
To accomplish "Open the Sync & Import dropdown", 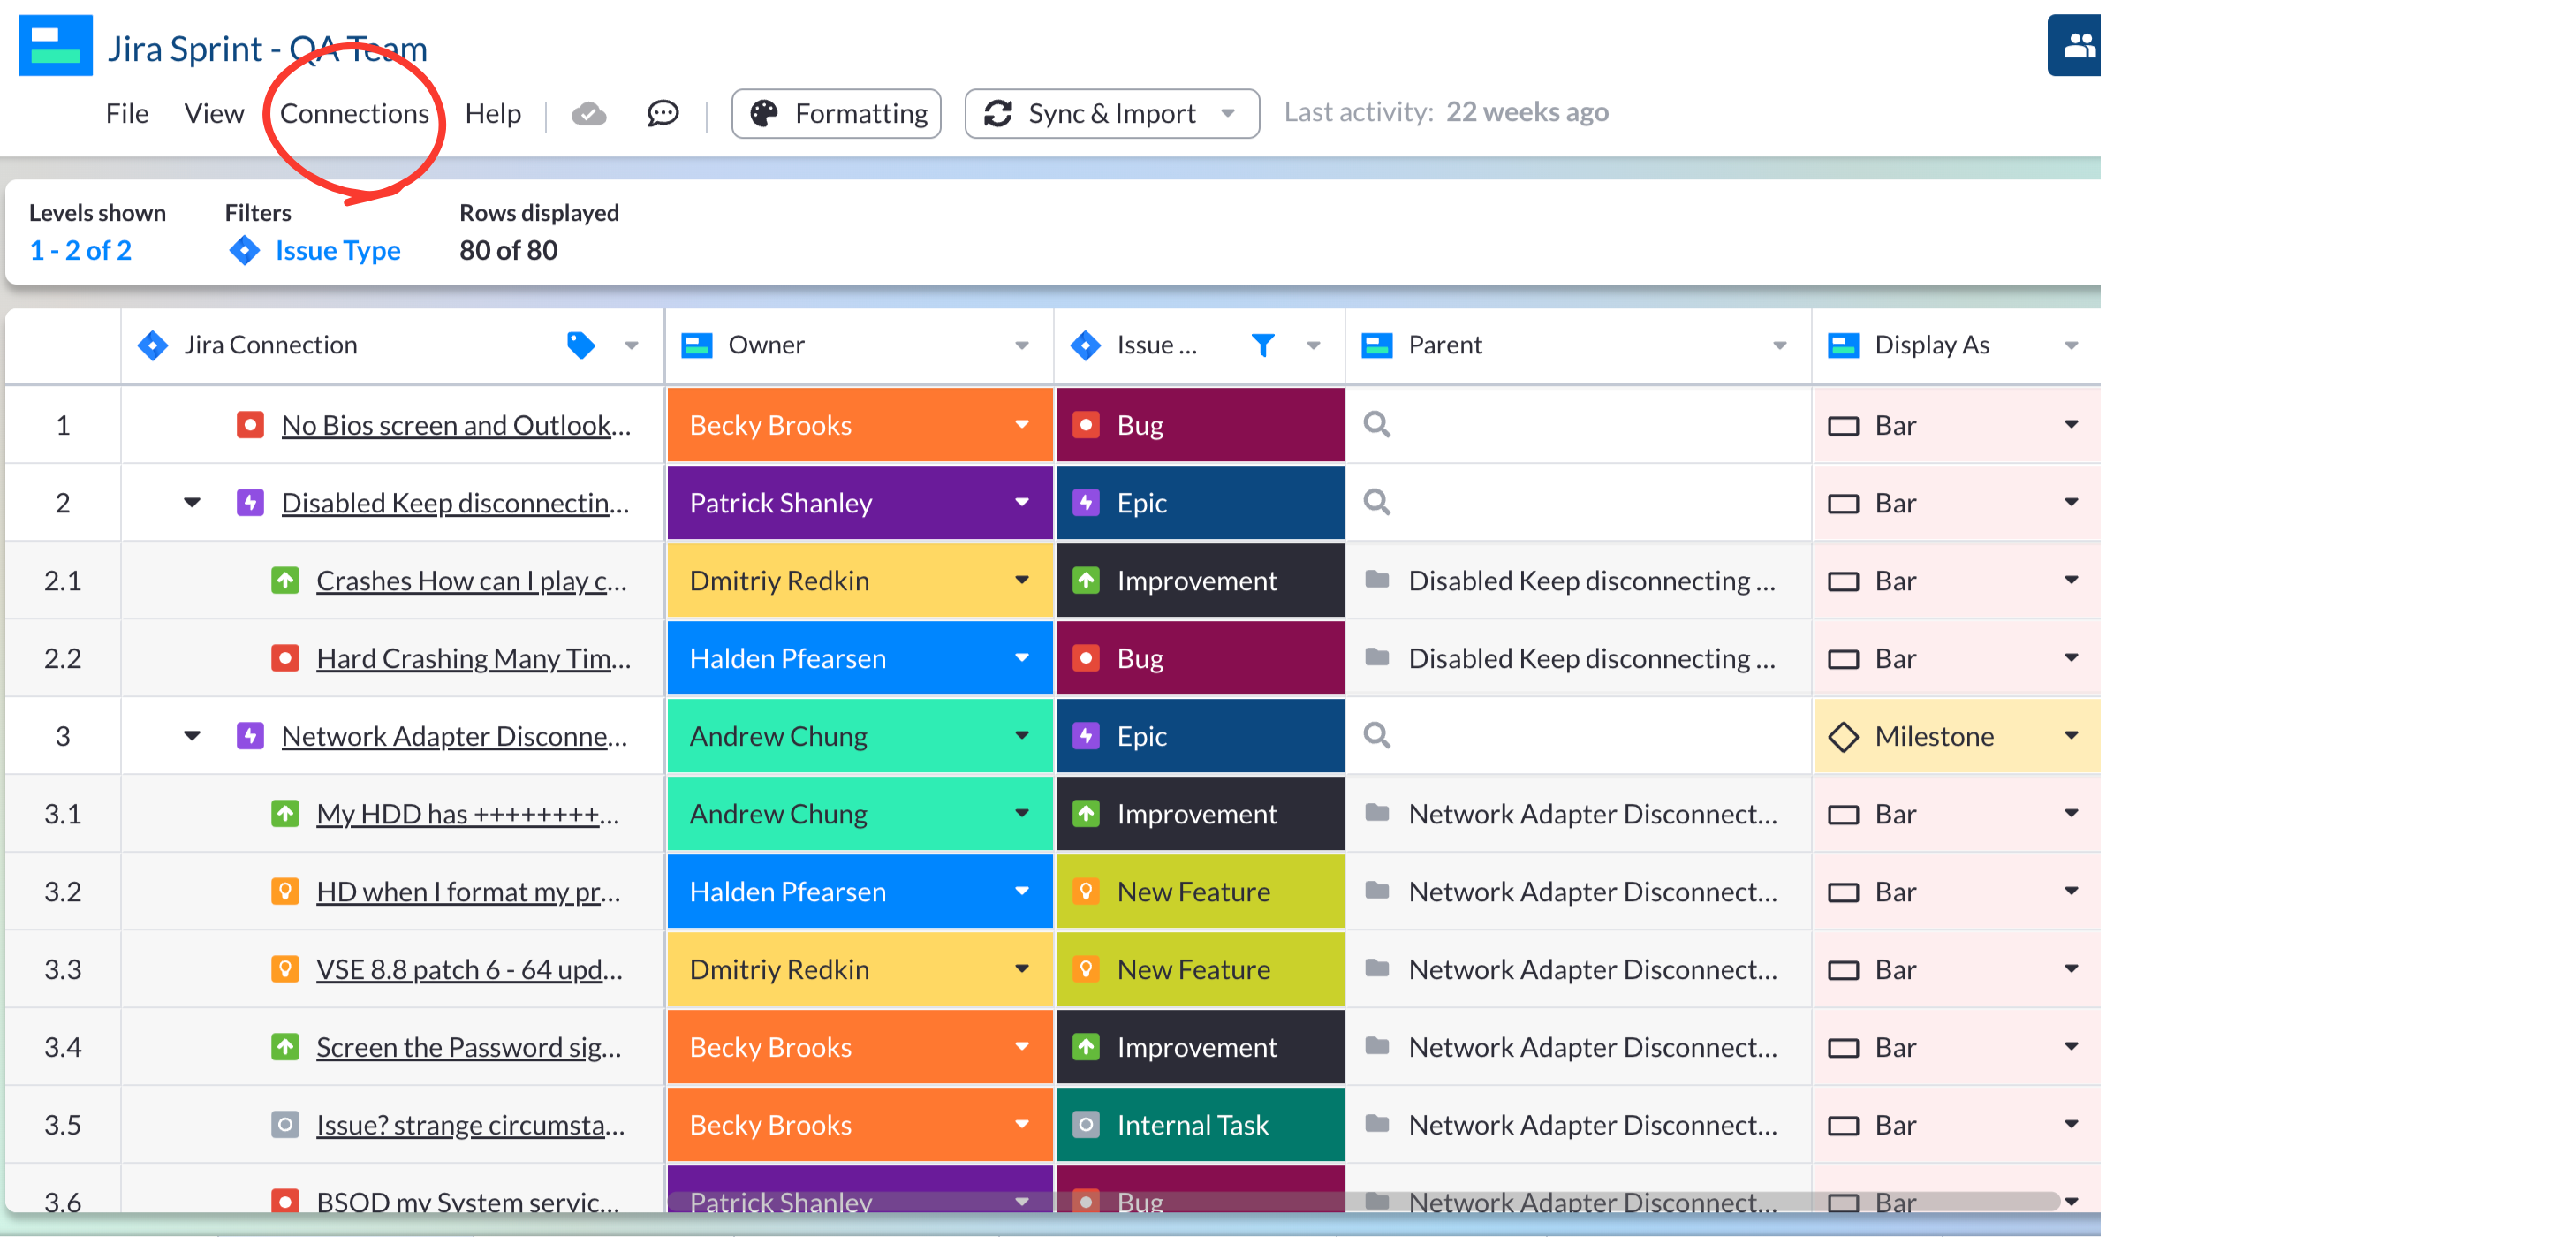I will (1111, 114).
